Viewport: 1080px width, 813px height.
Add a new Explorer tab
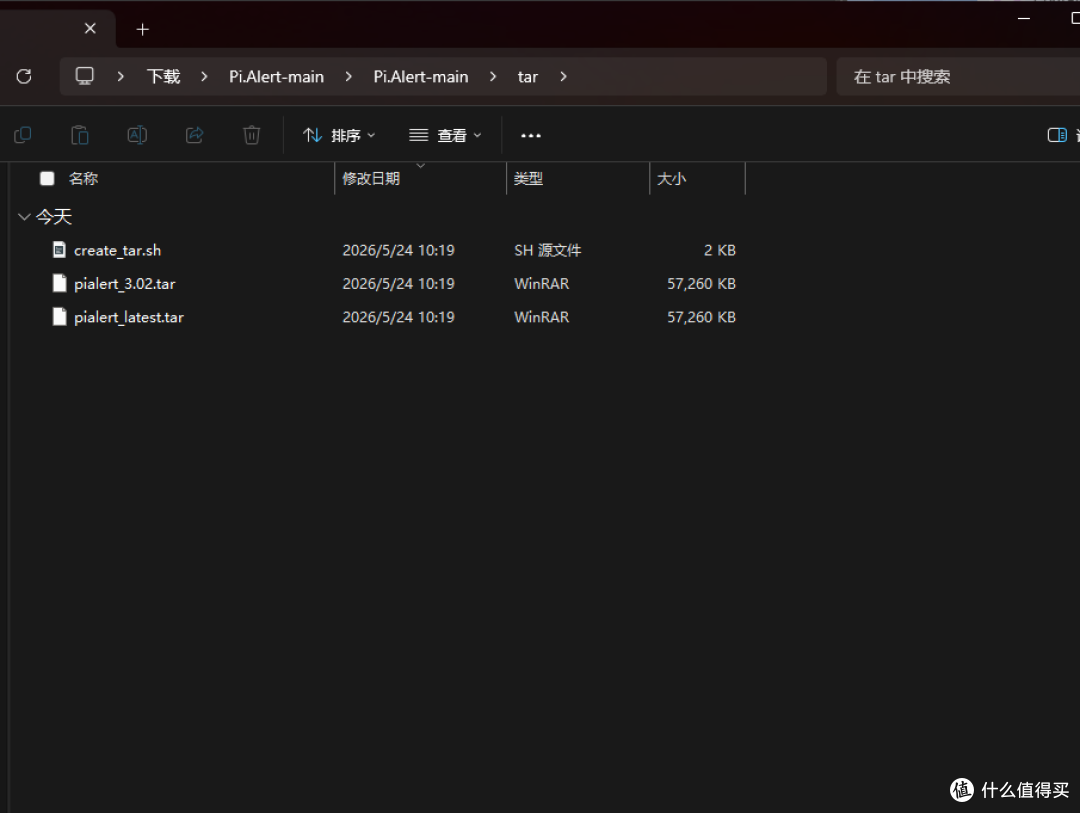[143, 29]
